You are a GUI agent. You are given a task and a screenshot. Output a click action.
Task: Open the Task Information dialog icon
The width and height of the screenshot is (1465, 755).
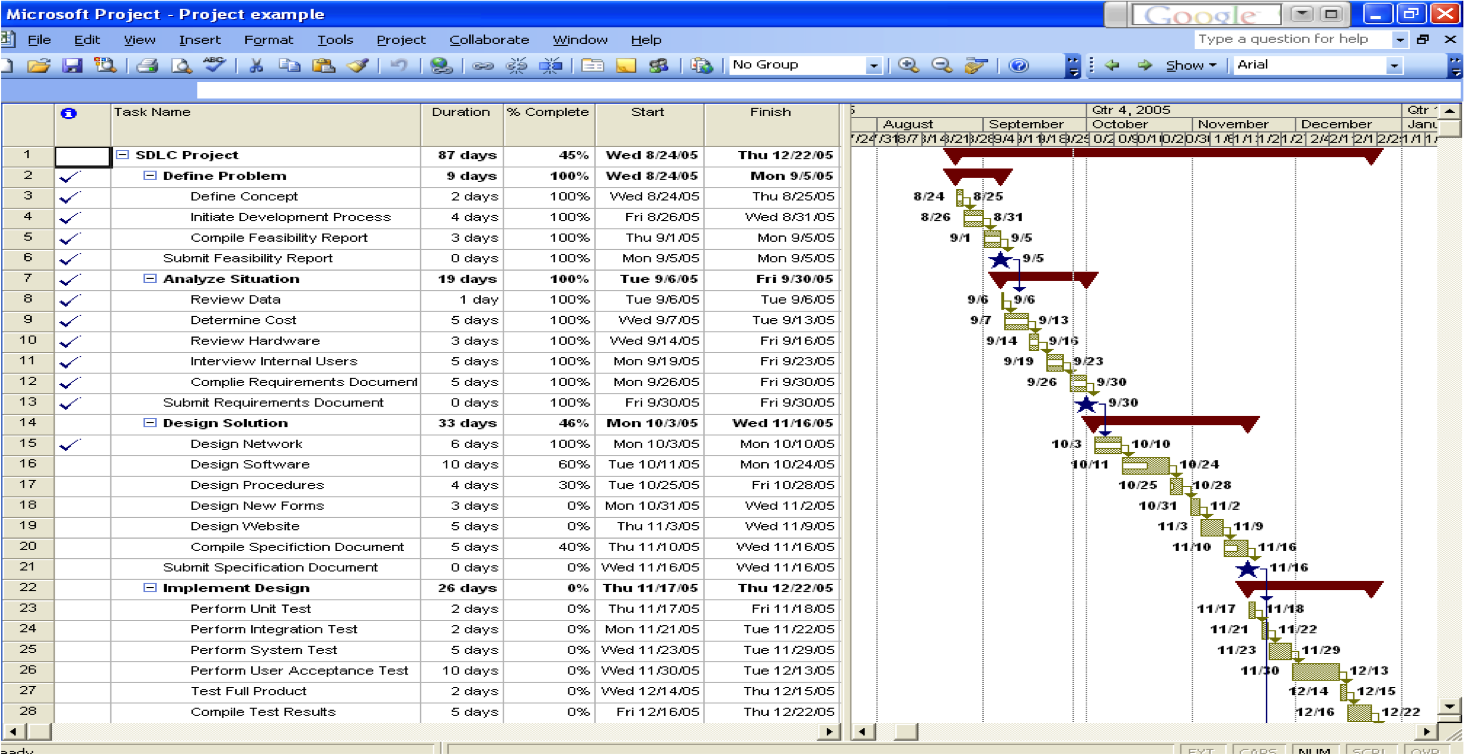coord(593,65)
